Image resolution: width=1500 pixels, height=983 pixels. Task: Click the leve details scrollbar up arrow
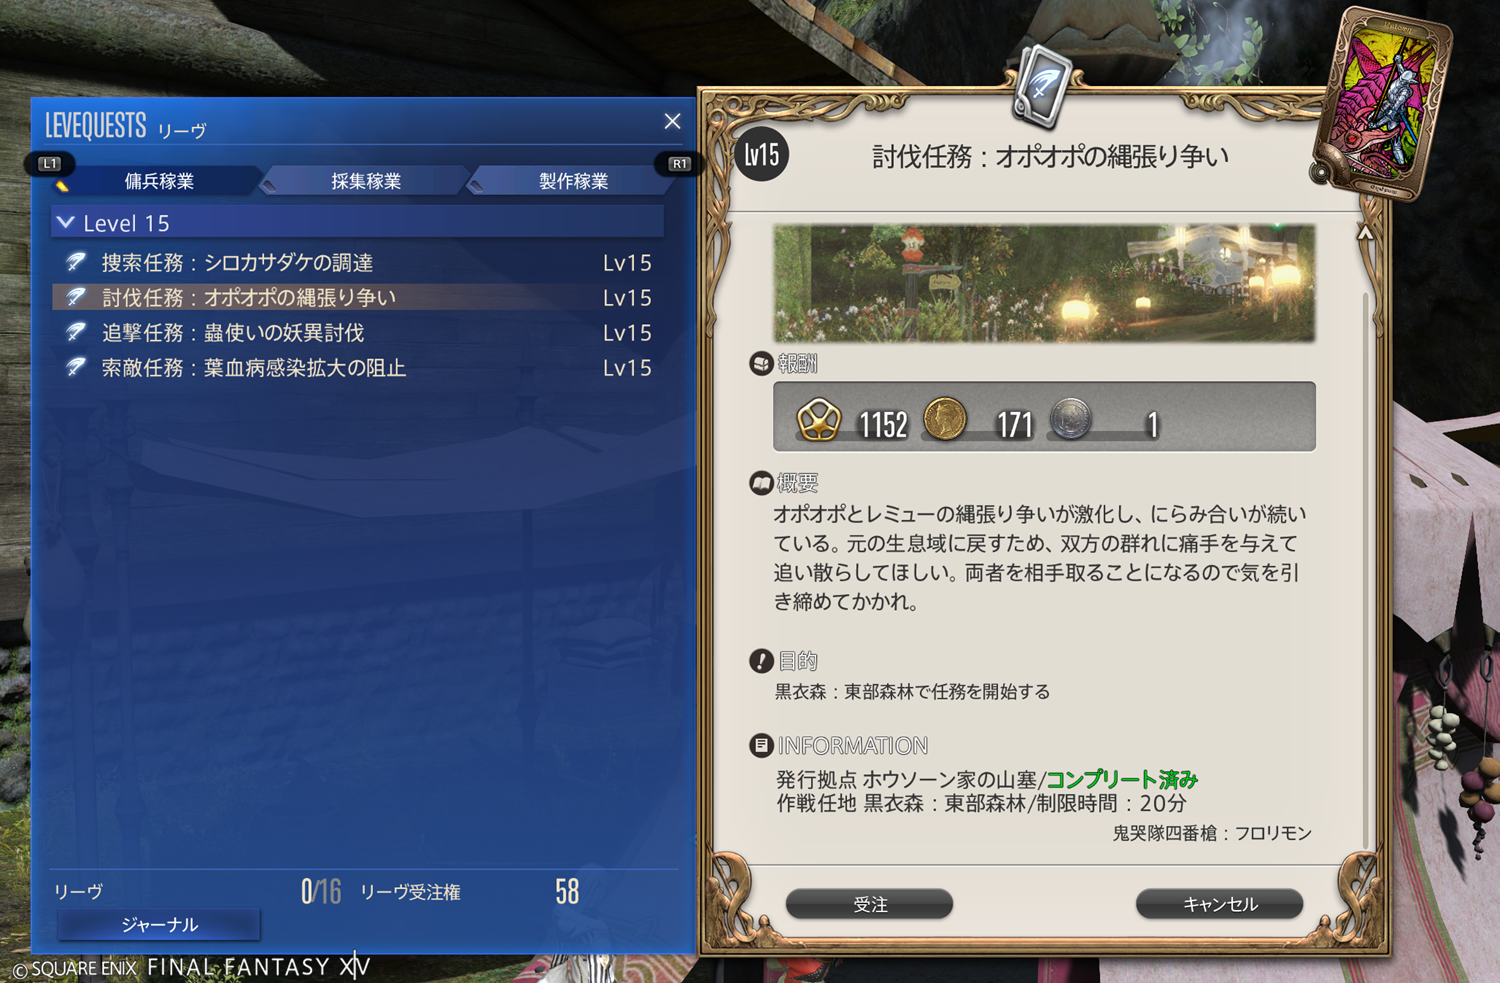pos(1365,233)
